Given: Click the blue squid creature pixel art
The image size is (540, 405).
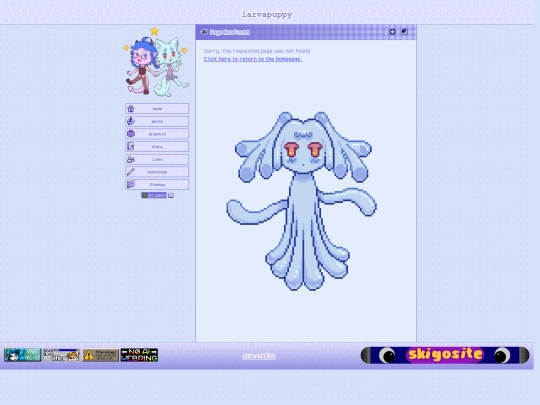Looking at the screenshot, I should pyautogui.click(x=302, y=201).
